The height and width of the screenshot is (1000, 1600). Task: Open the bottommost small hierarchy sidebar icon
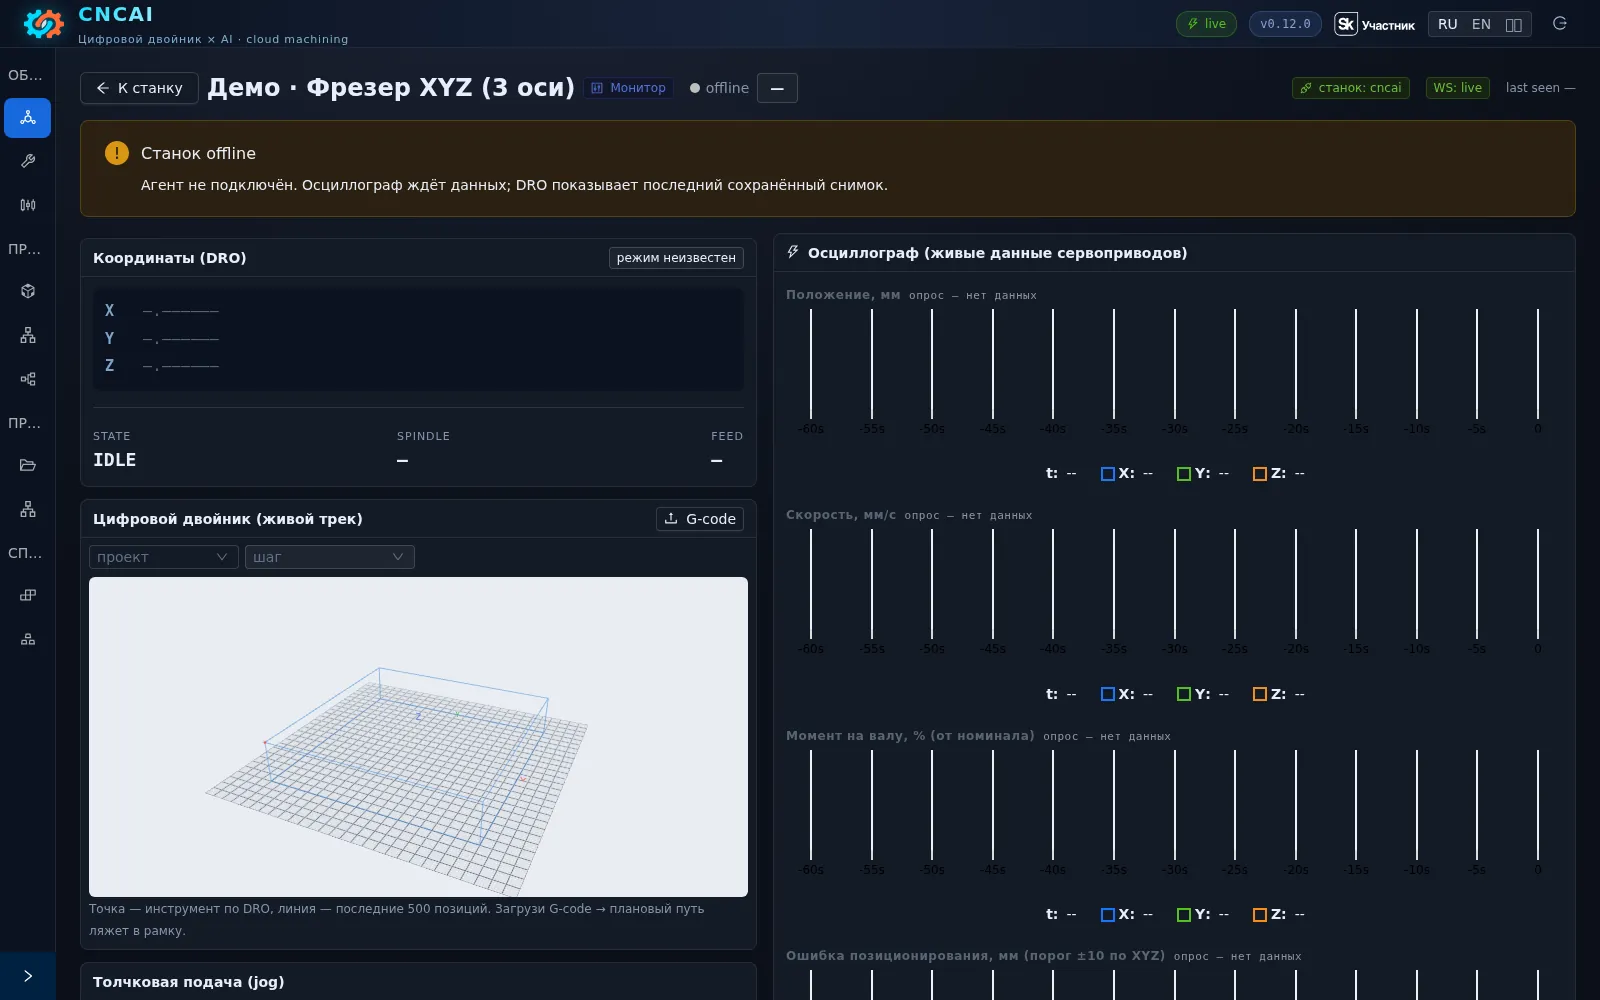(28, 639)
